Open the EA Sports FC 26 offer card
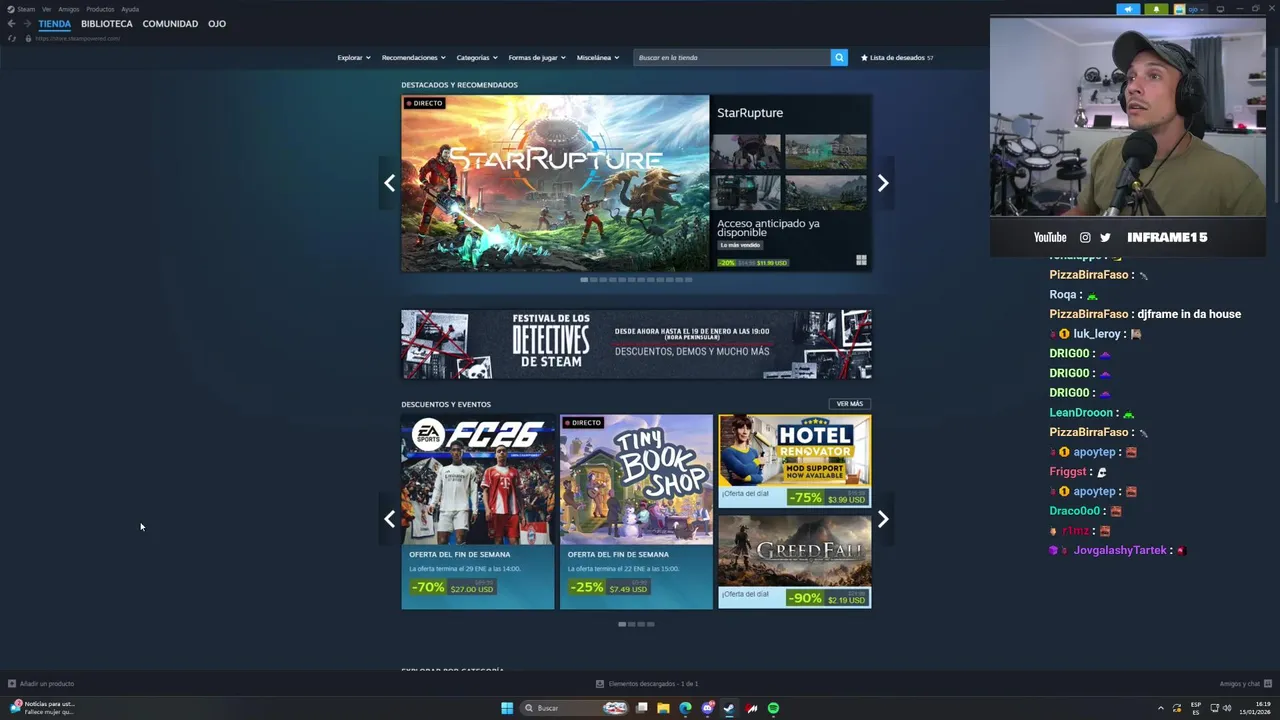Image resolution: width=1280 pixels, height=720 pixels. point(478,512)
